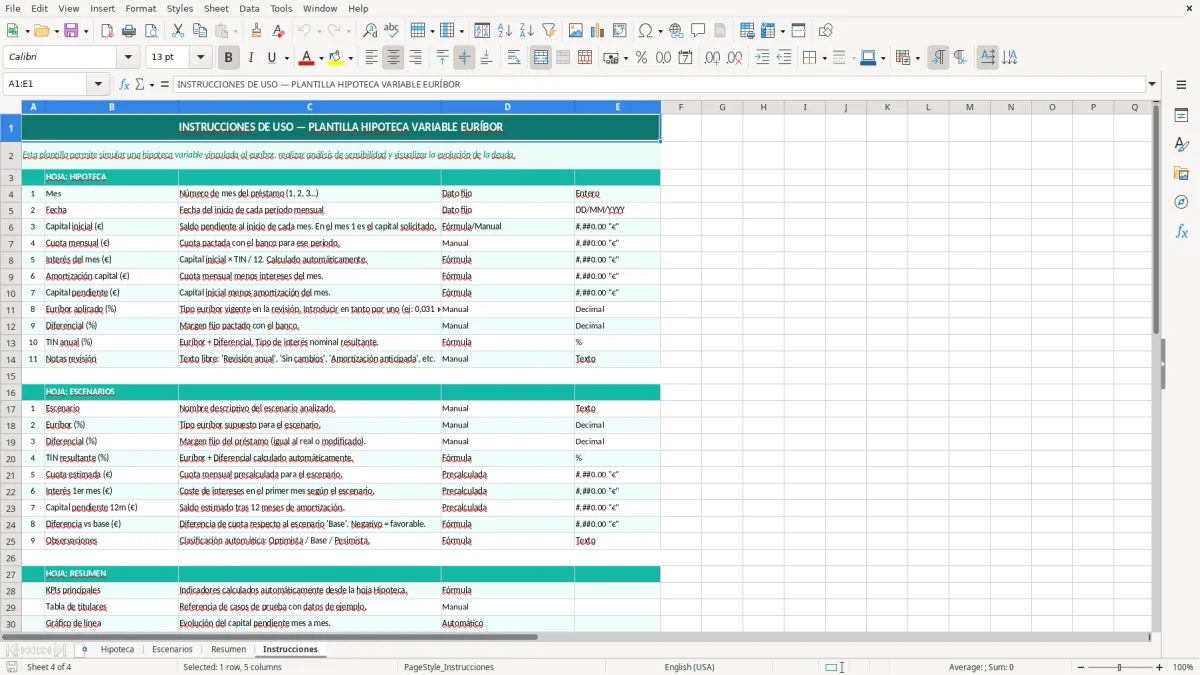The width and height of the screenshot is (1200, 675).
Task: Open the Tools menu
Action: [x=281, y=8]
